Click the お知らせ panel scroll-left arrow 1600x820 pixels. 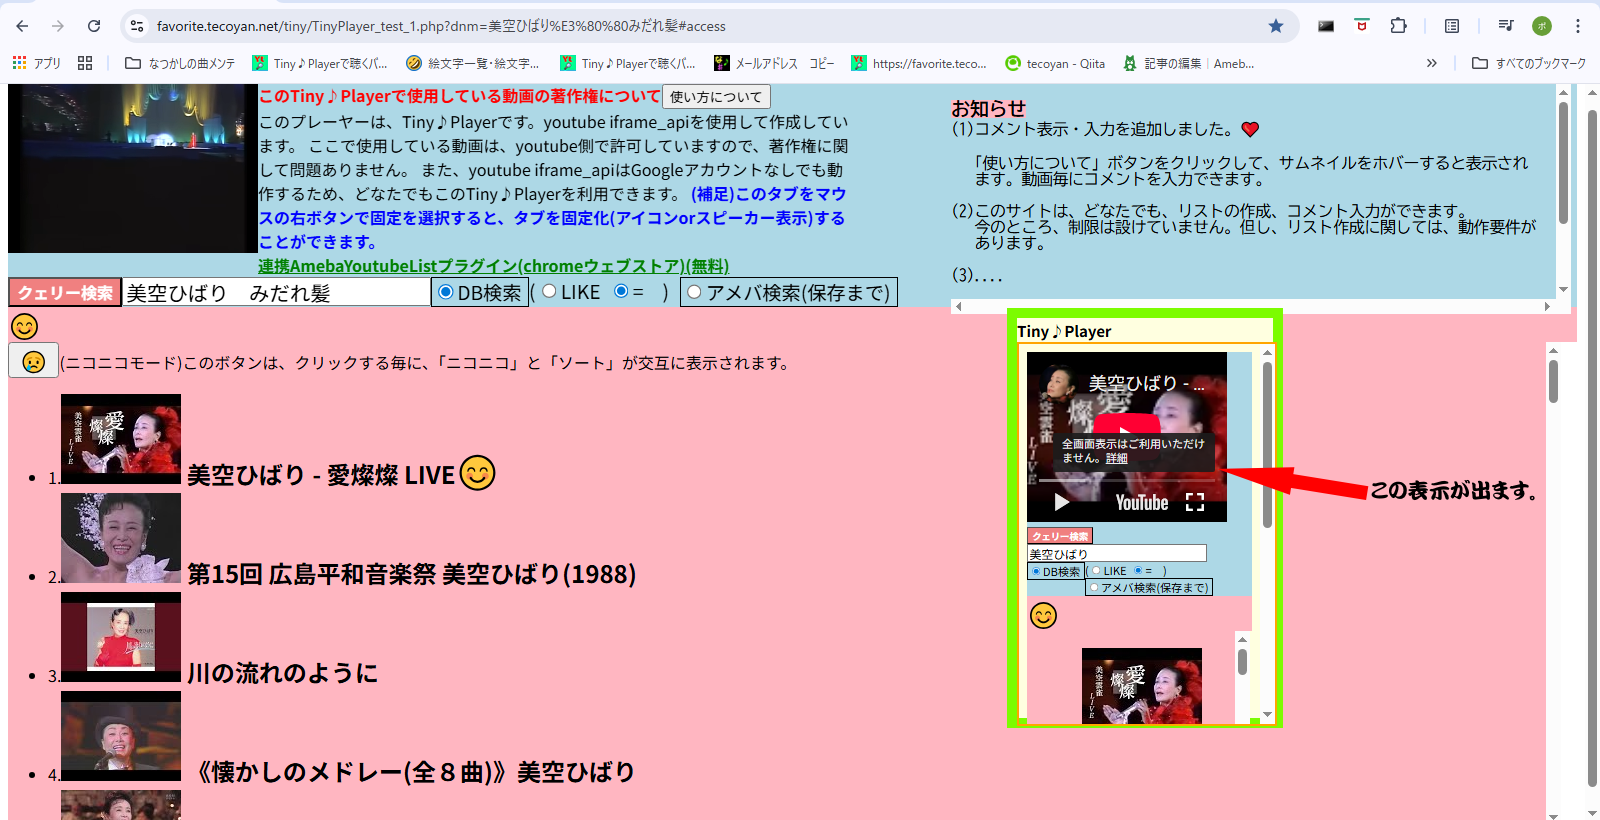point(958,306)
